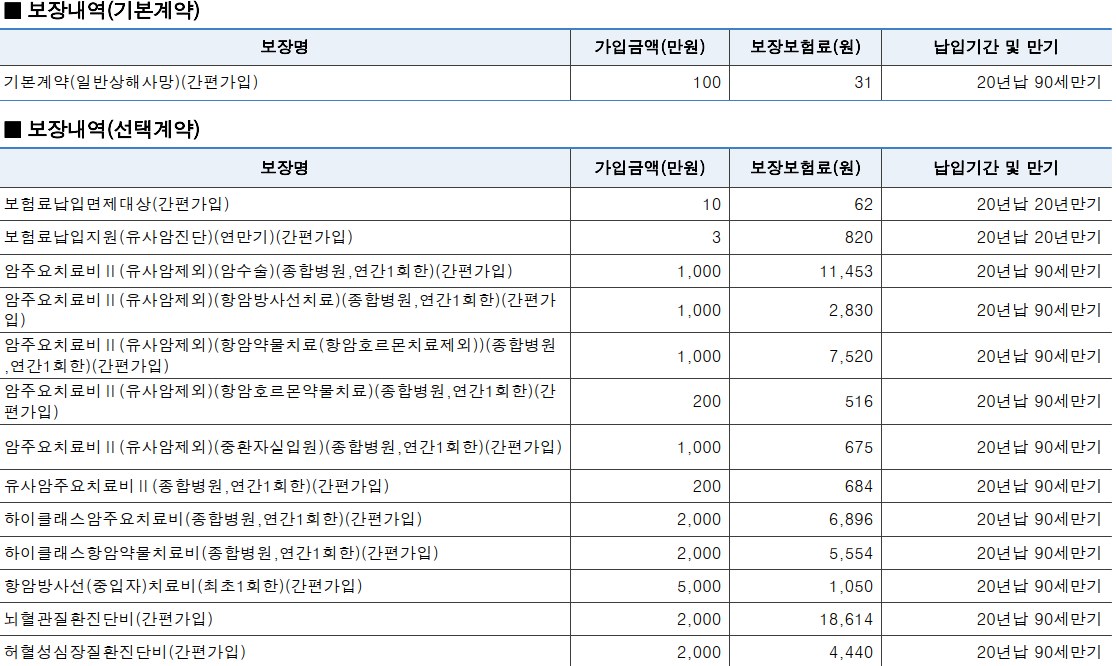Click '20년납 90세만기' in 허혈성심장질환진단비 row
Screen dimensions: 1116x666
(x=1038, y=652)
